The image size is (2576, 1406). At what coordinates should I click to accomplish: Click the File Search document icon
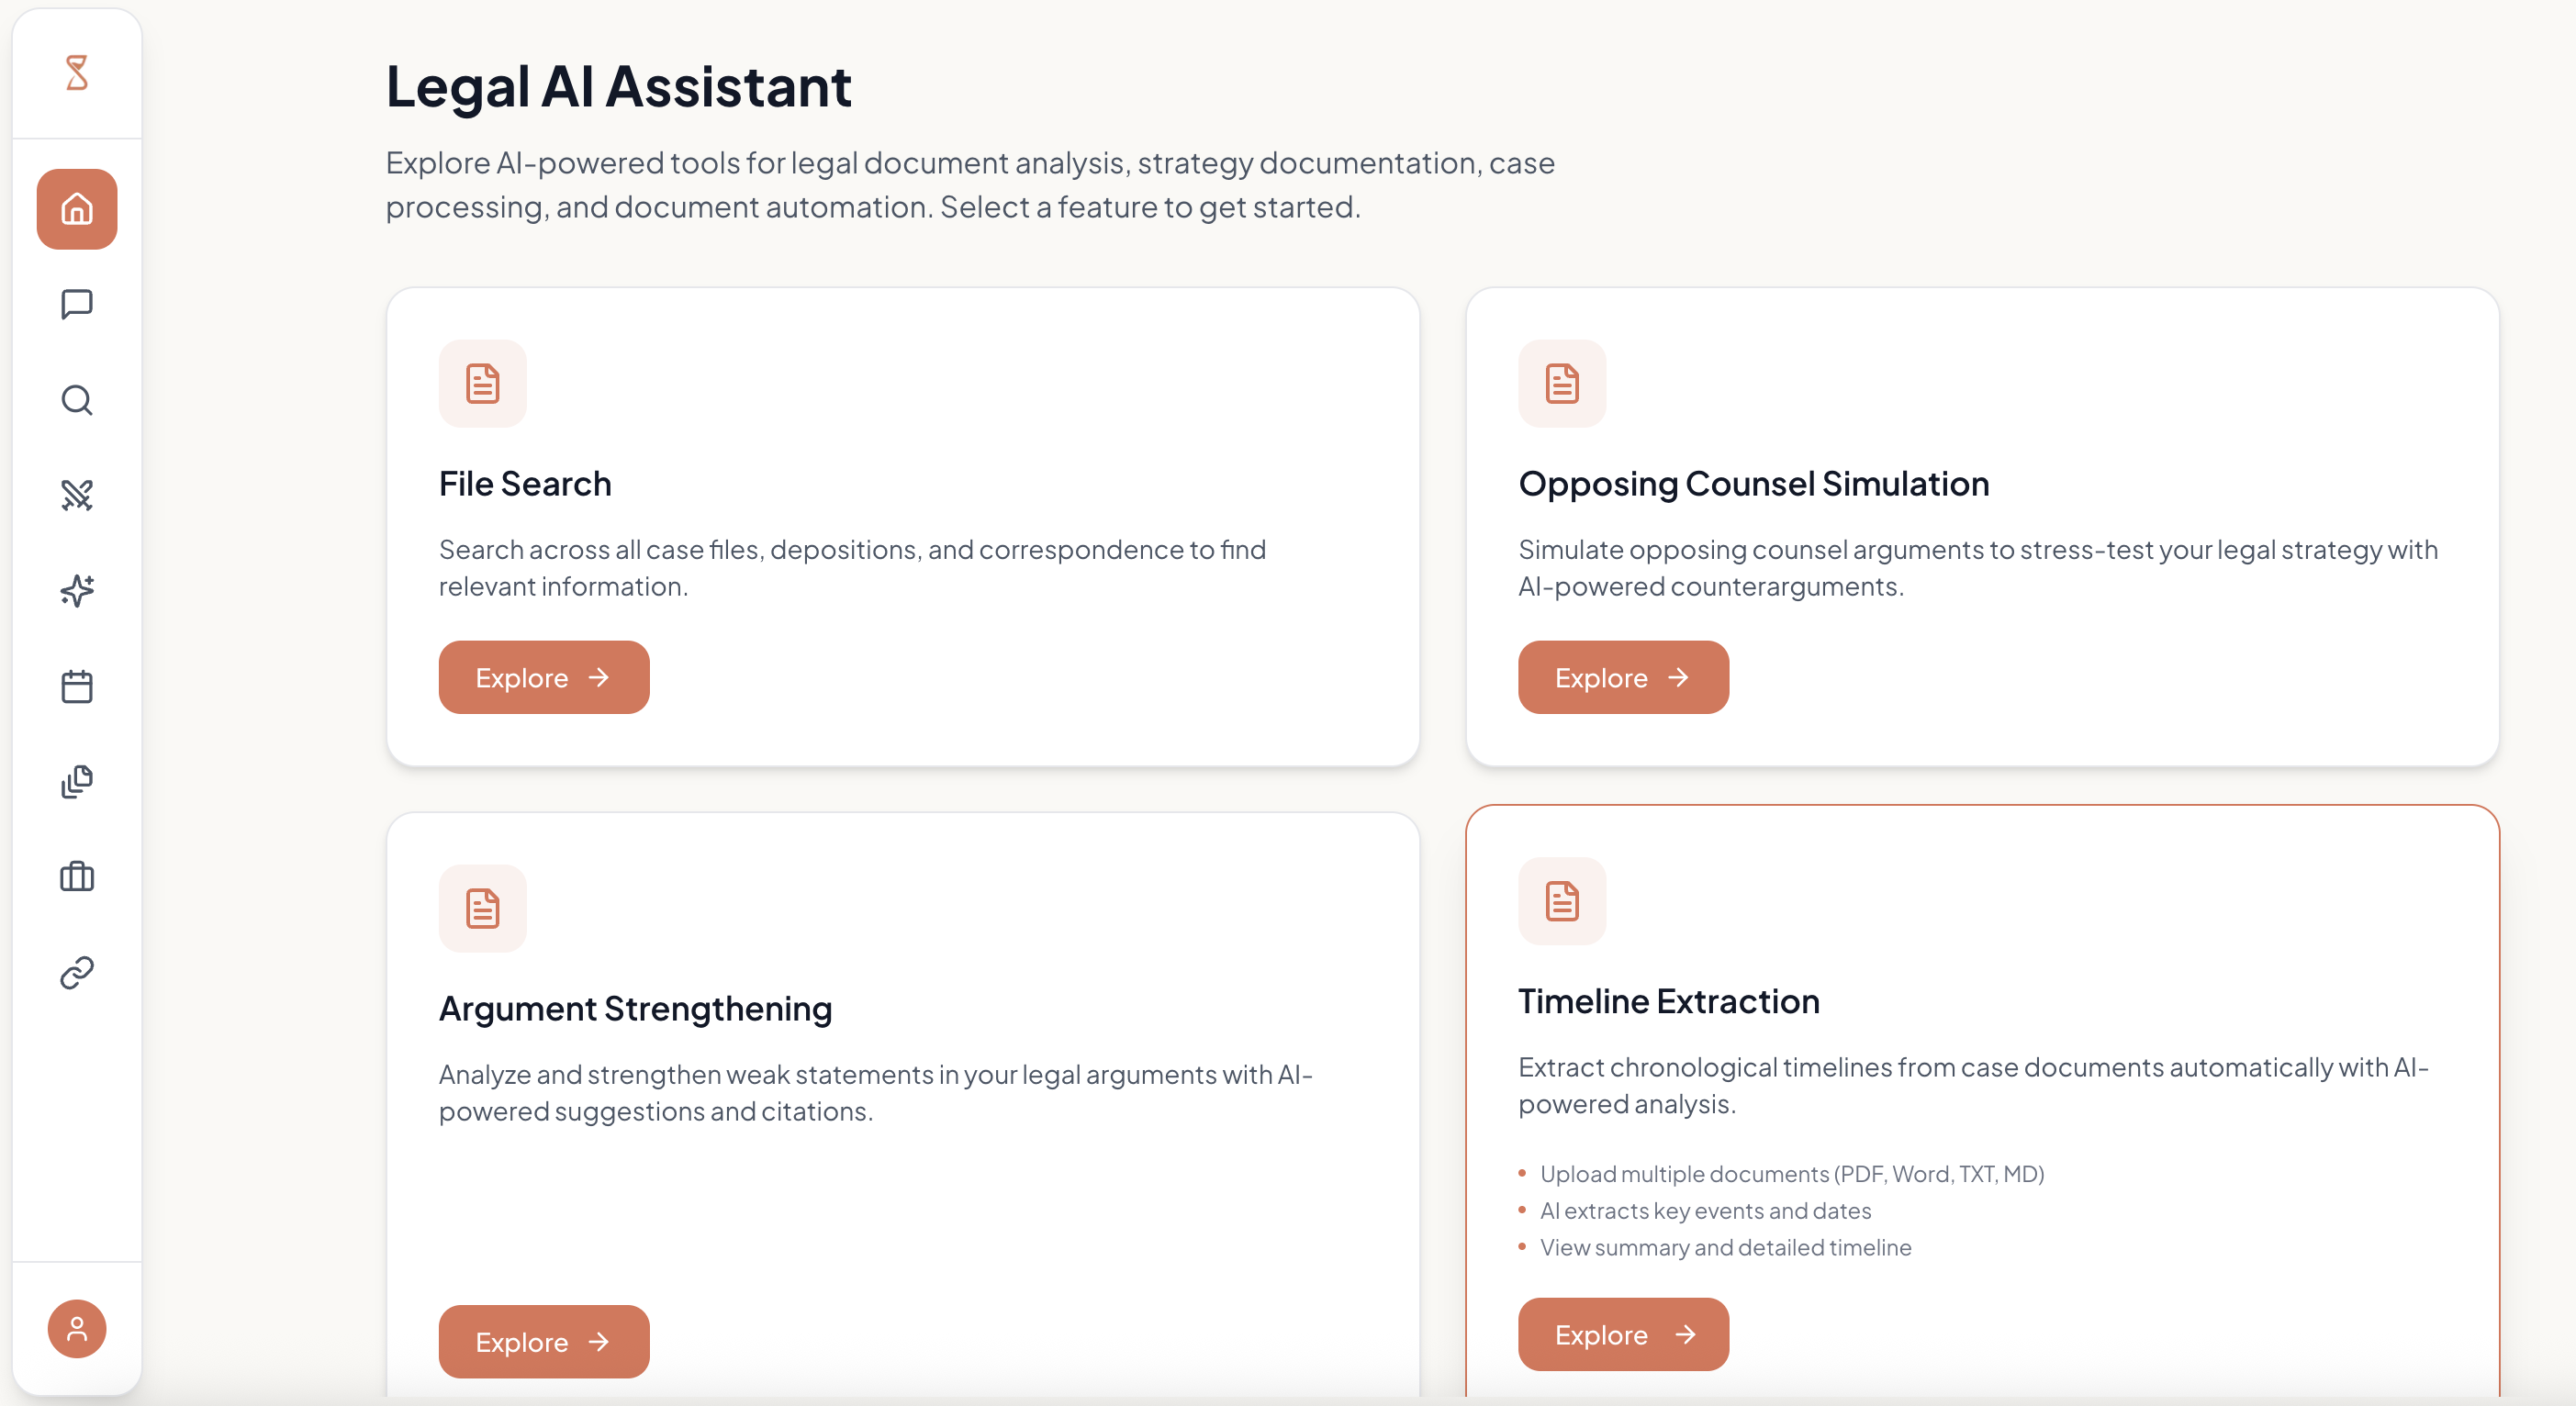pyautogui.click(x=482, y=383)
